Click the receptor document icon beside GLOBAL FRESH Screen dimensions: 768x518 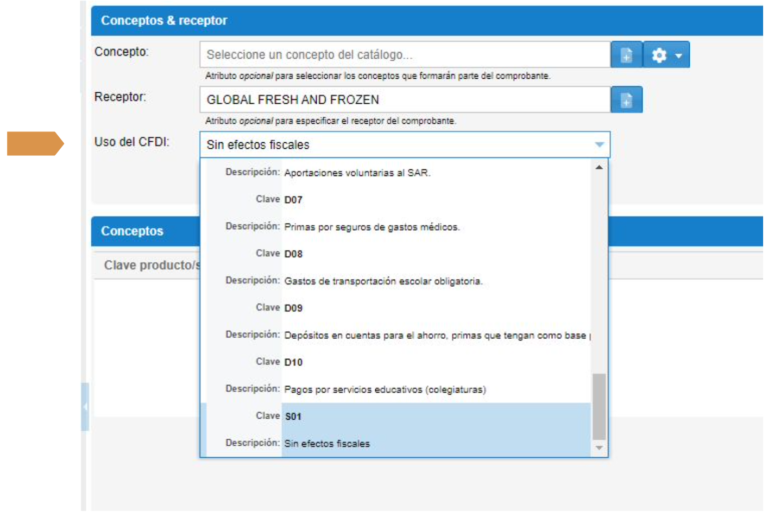pyautogui.click(x=626, y=100)
